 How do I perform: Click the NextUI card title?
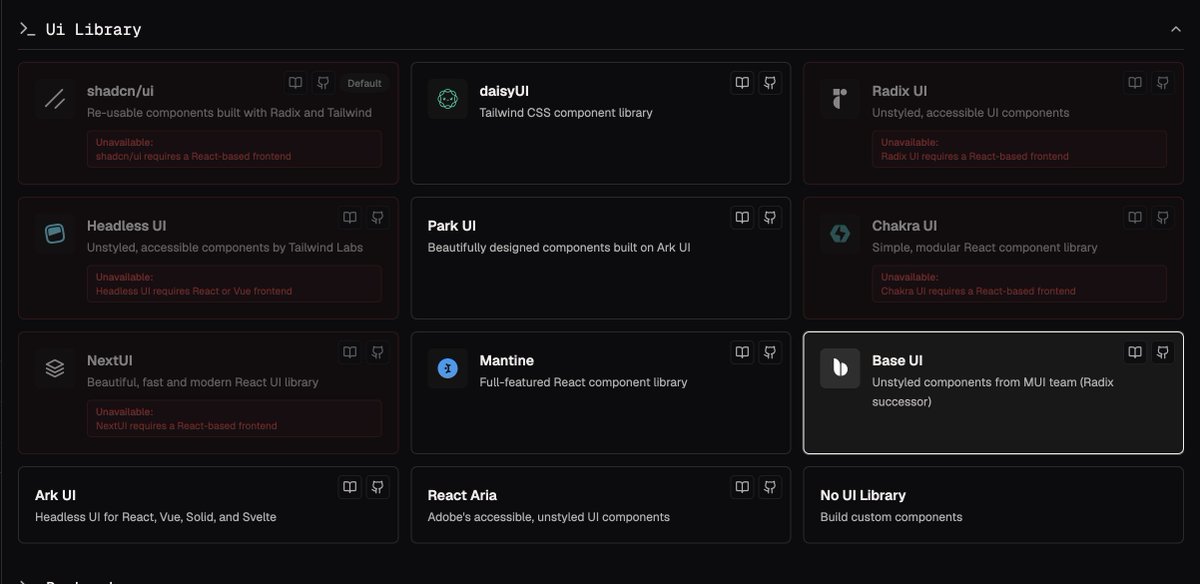click(x=110, y=360)
